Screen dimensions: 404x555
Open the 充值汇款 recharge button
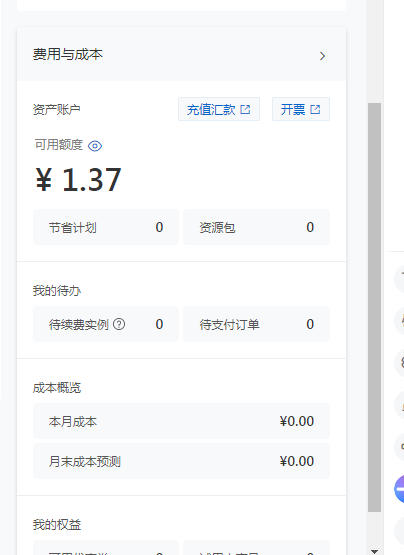(x=219, y=109)
